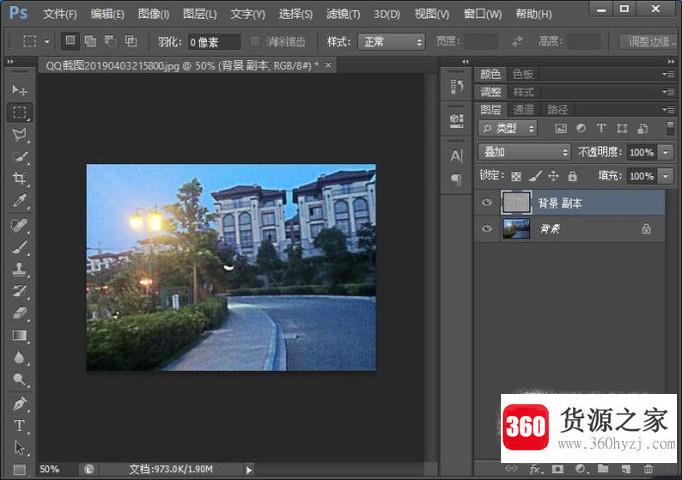
Task: Click the type layer filter icon
Action: pos(601,128)
